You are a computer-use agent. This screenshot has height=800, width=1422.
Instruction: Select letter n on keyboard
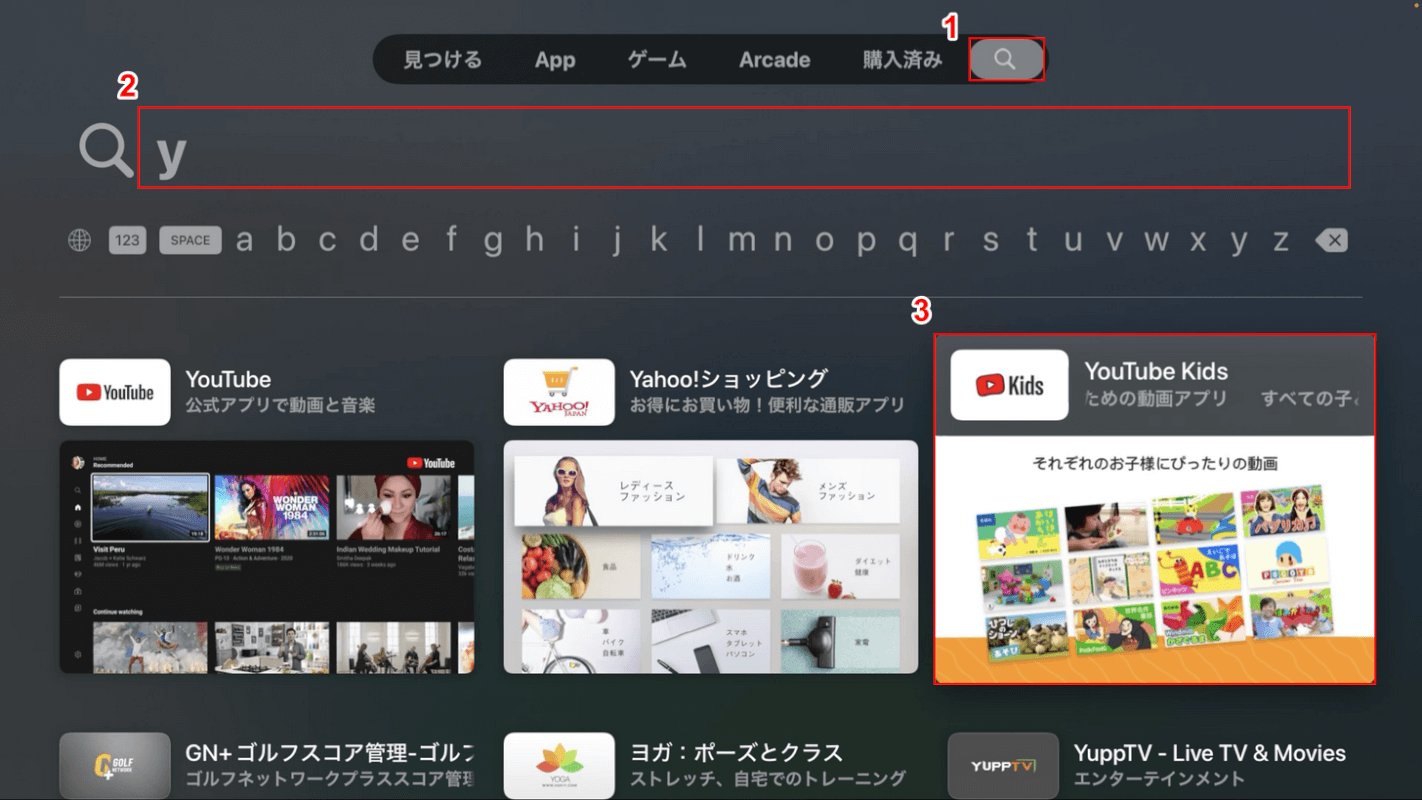pyautogui.click(x=783, y=241)
